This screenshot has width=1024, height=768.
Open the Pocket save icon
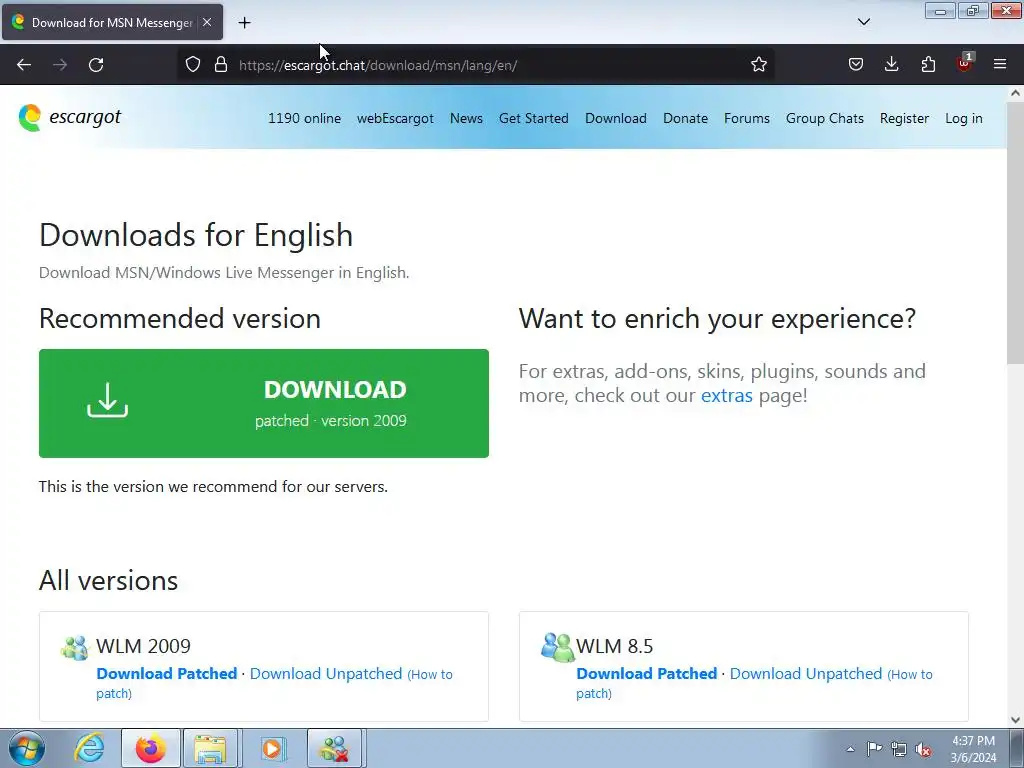[856, 65]
